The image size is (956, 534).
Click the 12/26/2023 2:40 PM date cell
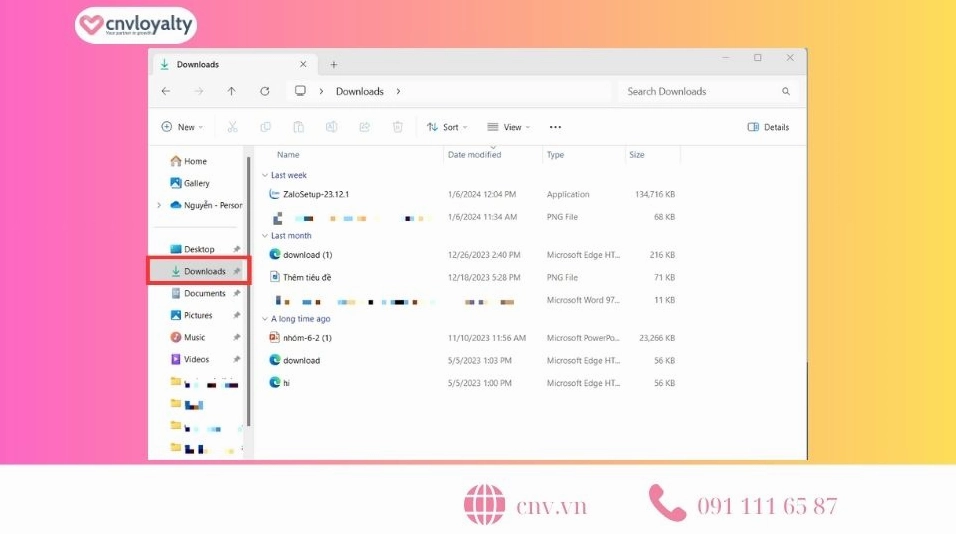click(x=484, y=255)
